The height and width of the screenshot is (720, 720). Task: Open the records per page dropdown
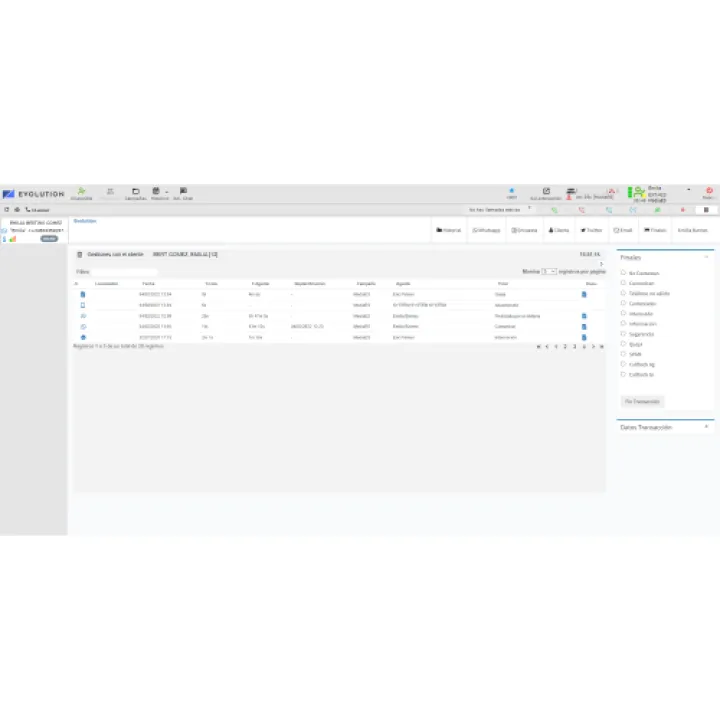pyautogui.click(x=549, y=271)
